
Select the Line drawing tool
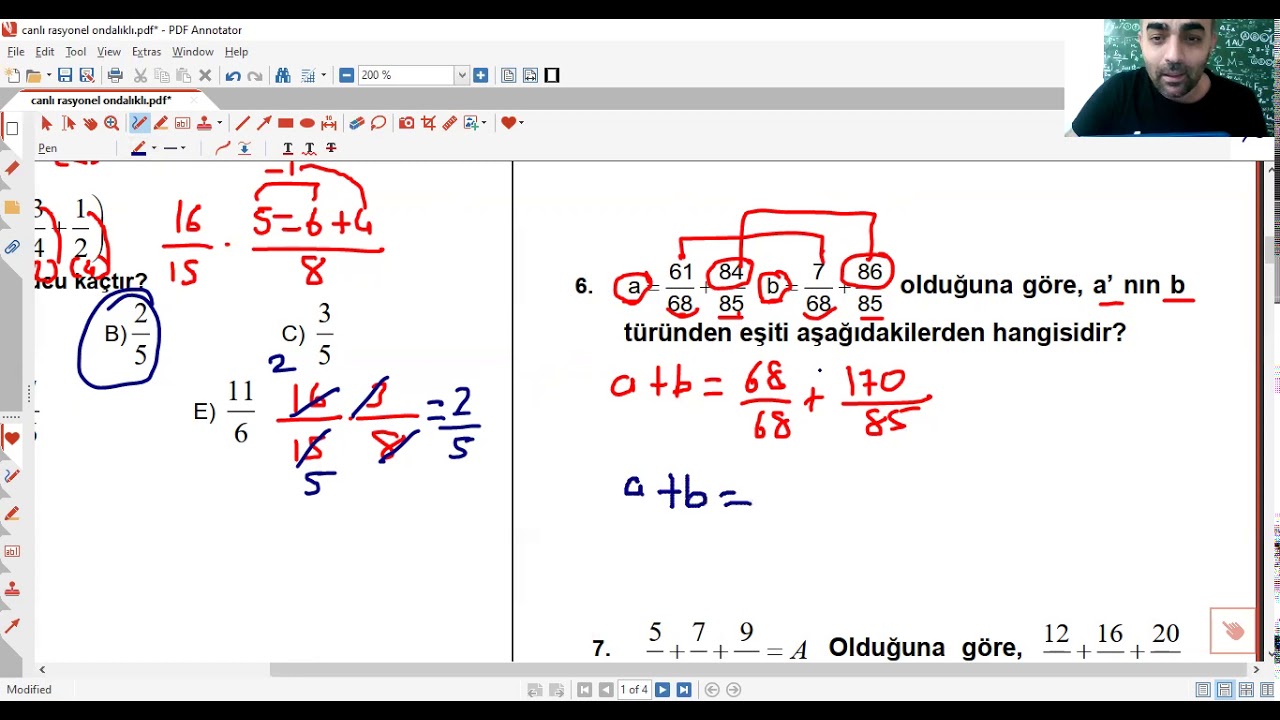(242, 123)
